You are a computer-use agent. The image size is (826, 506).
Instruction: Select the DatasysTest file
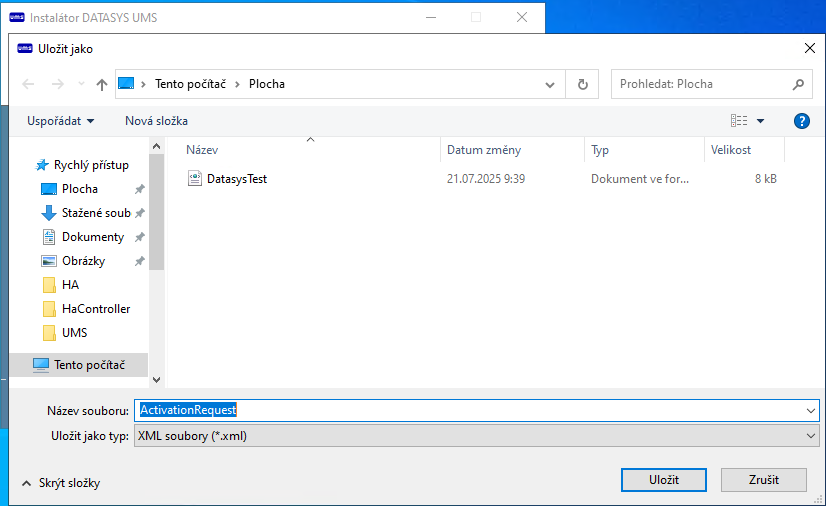237,179
